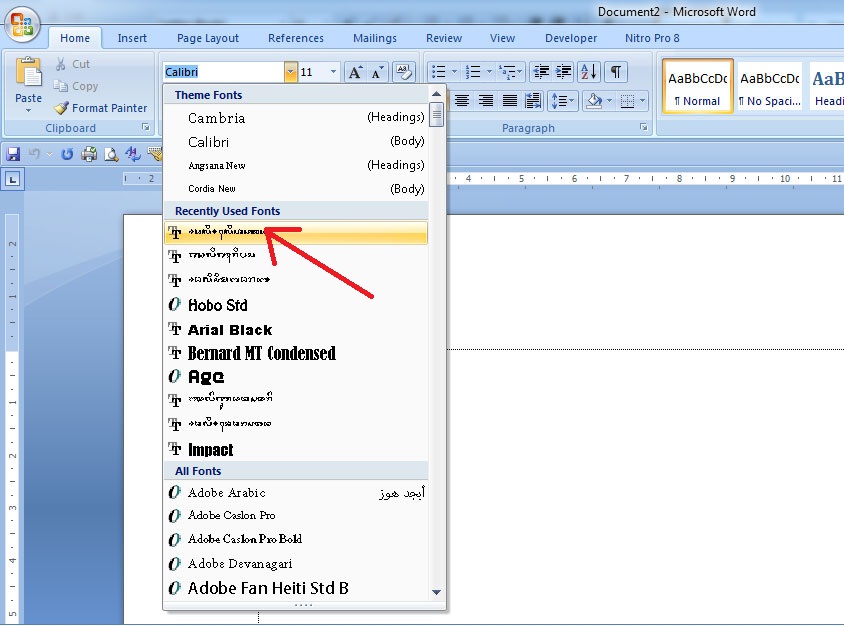Choose Angsana New (Headings) font

click(296, 165)
